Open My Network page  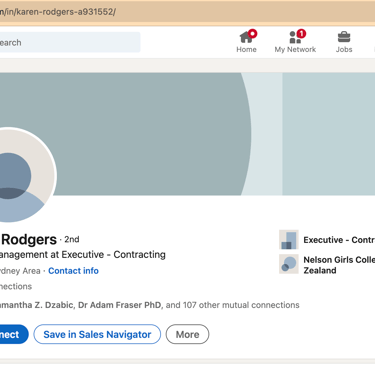[295, 42]
